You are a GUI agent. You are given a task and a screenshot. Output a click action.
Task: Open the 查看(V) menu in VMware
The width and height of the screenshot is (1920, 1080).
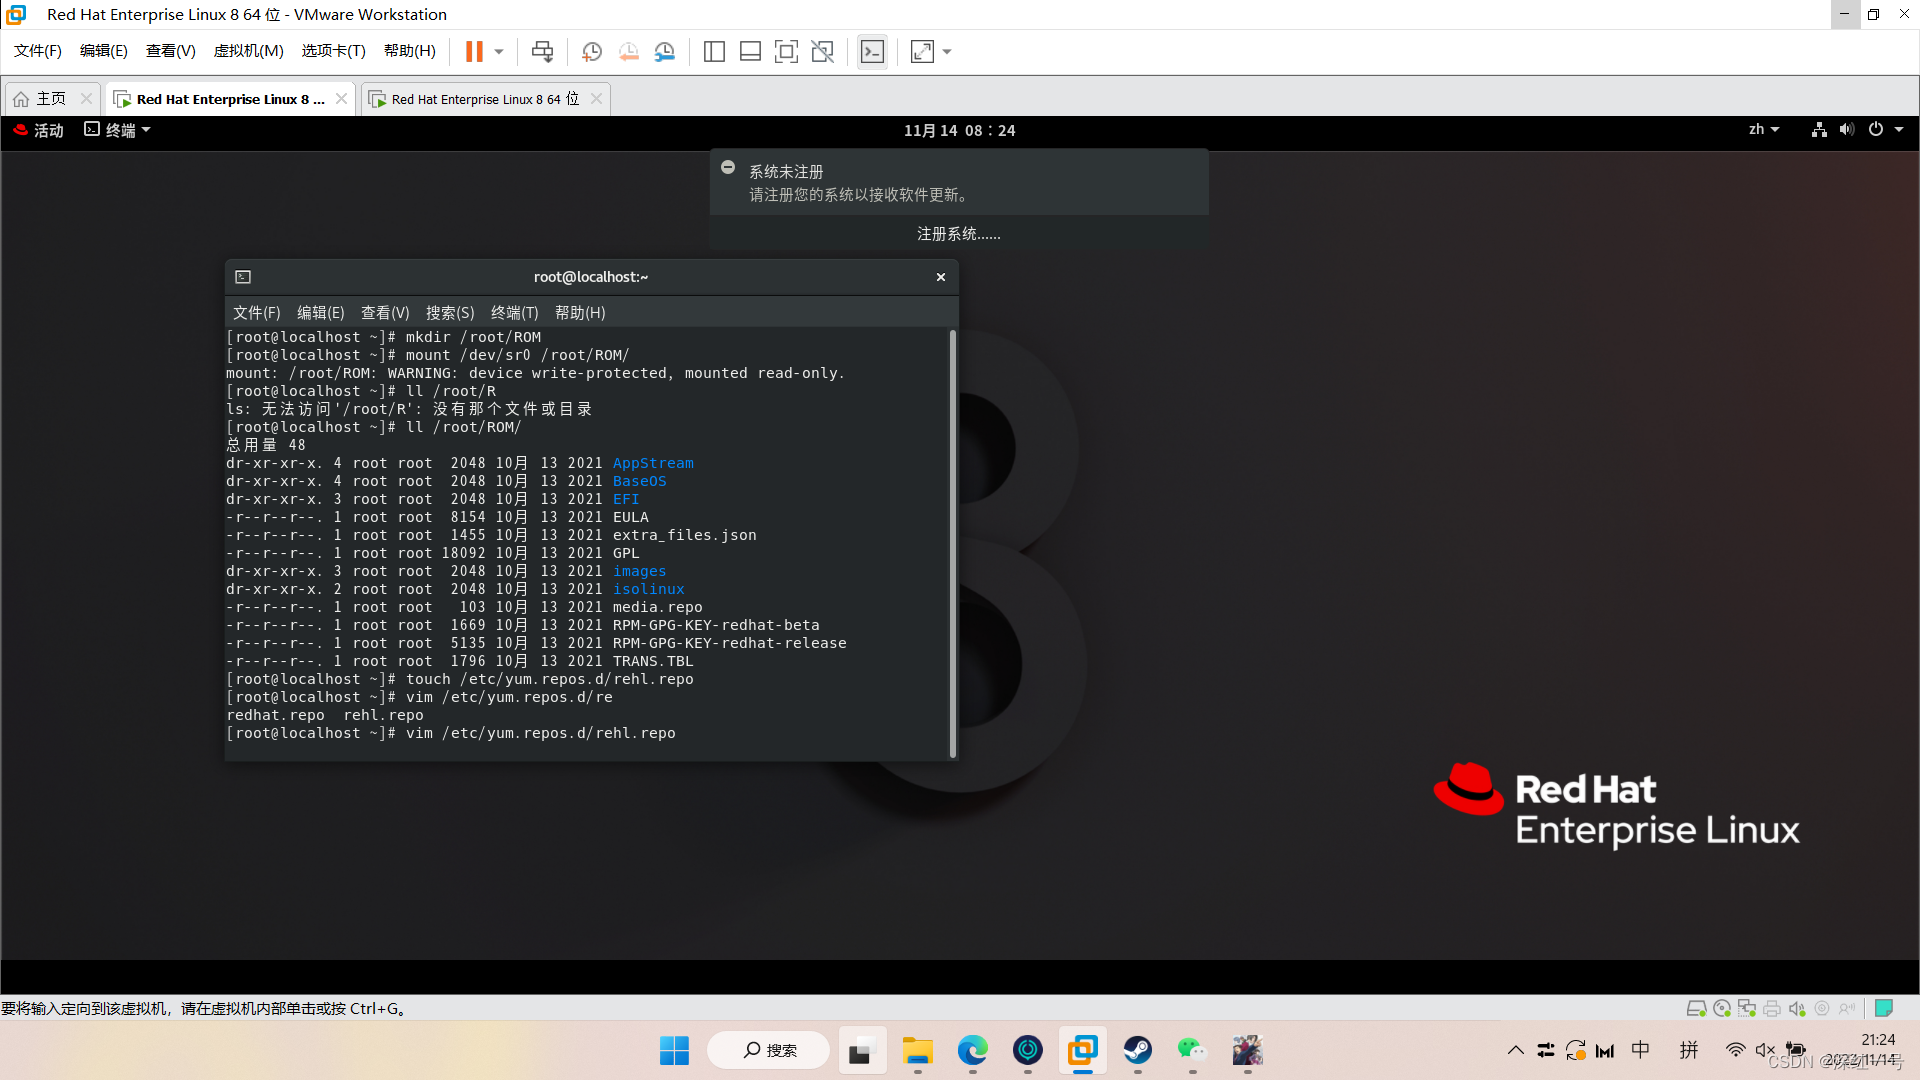tap(170, 51)
